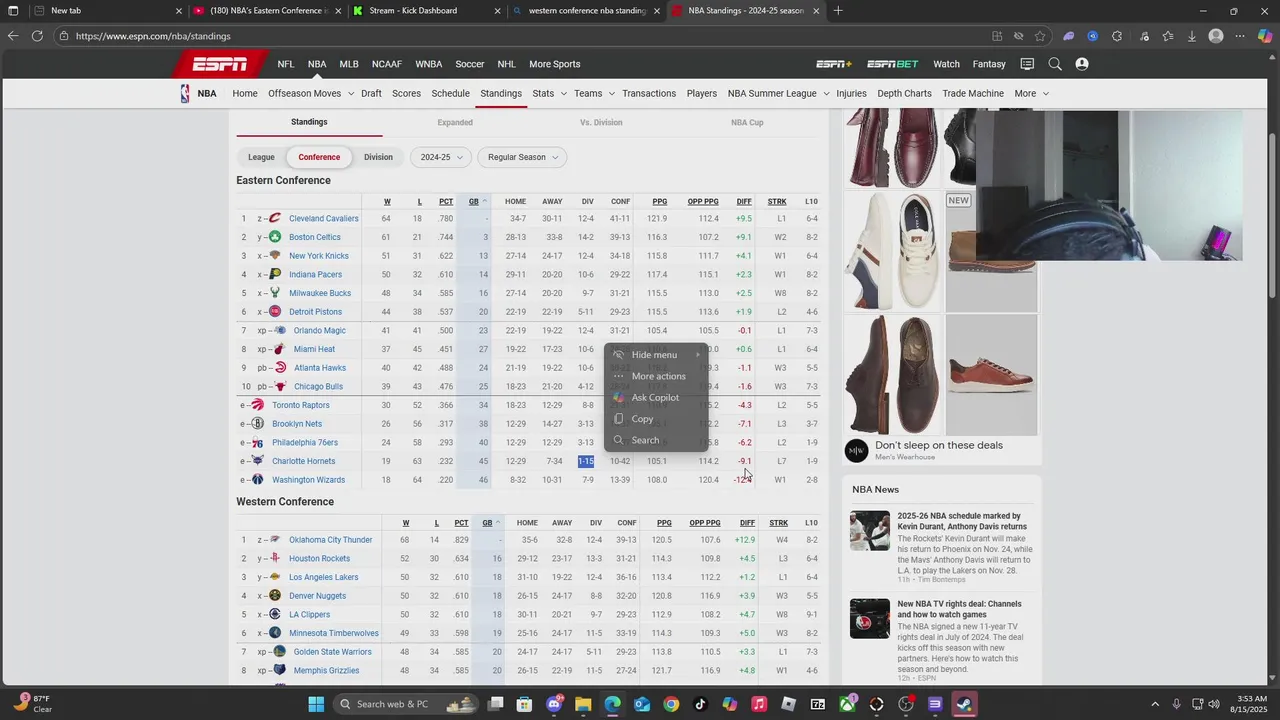Expand the Stats menu in NBA nav

[x=563, y=94]
